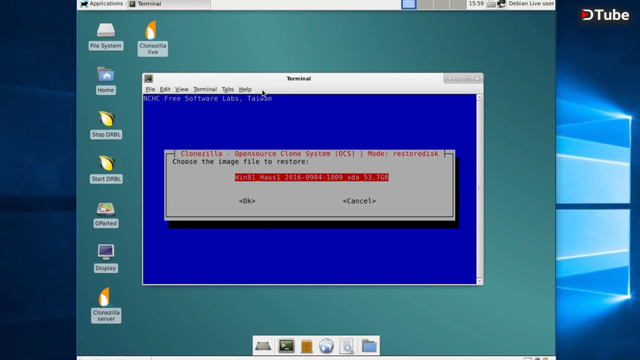Launch the Clonezilla server desktop icon
Image resolution: width=640 pixels, height=360 pixels.
(x=106, y=305)
